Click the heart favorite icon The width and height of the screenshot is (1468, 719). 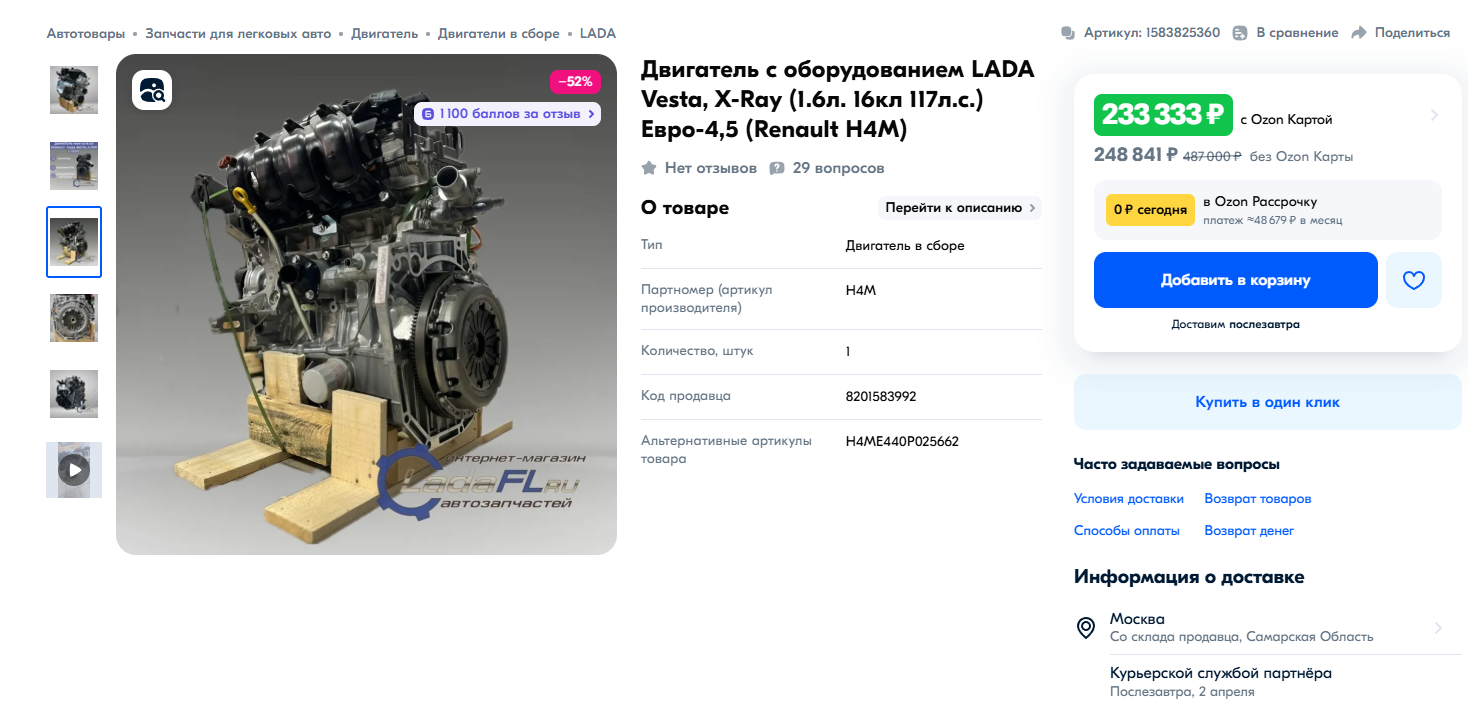pos(1413,280)
